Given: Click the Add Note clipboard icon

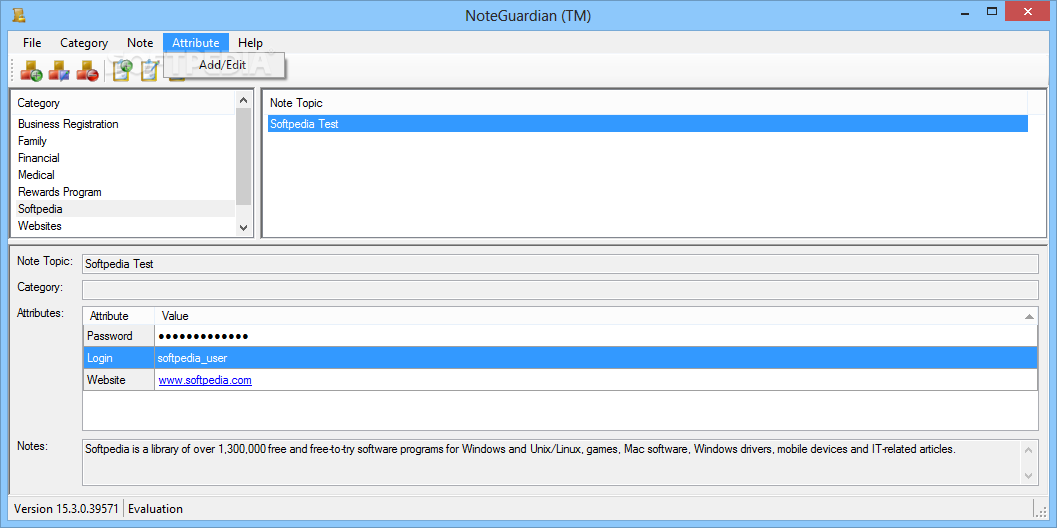Looking at the screenshot, I should point(123,70).
